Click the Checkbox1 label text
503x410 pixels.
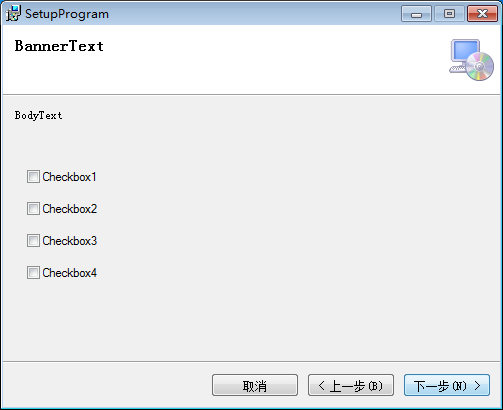point(69,177)
